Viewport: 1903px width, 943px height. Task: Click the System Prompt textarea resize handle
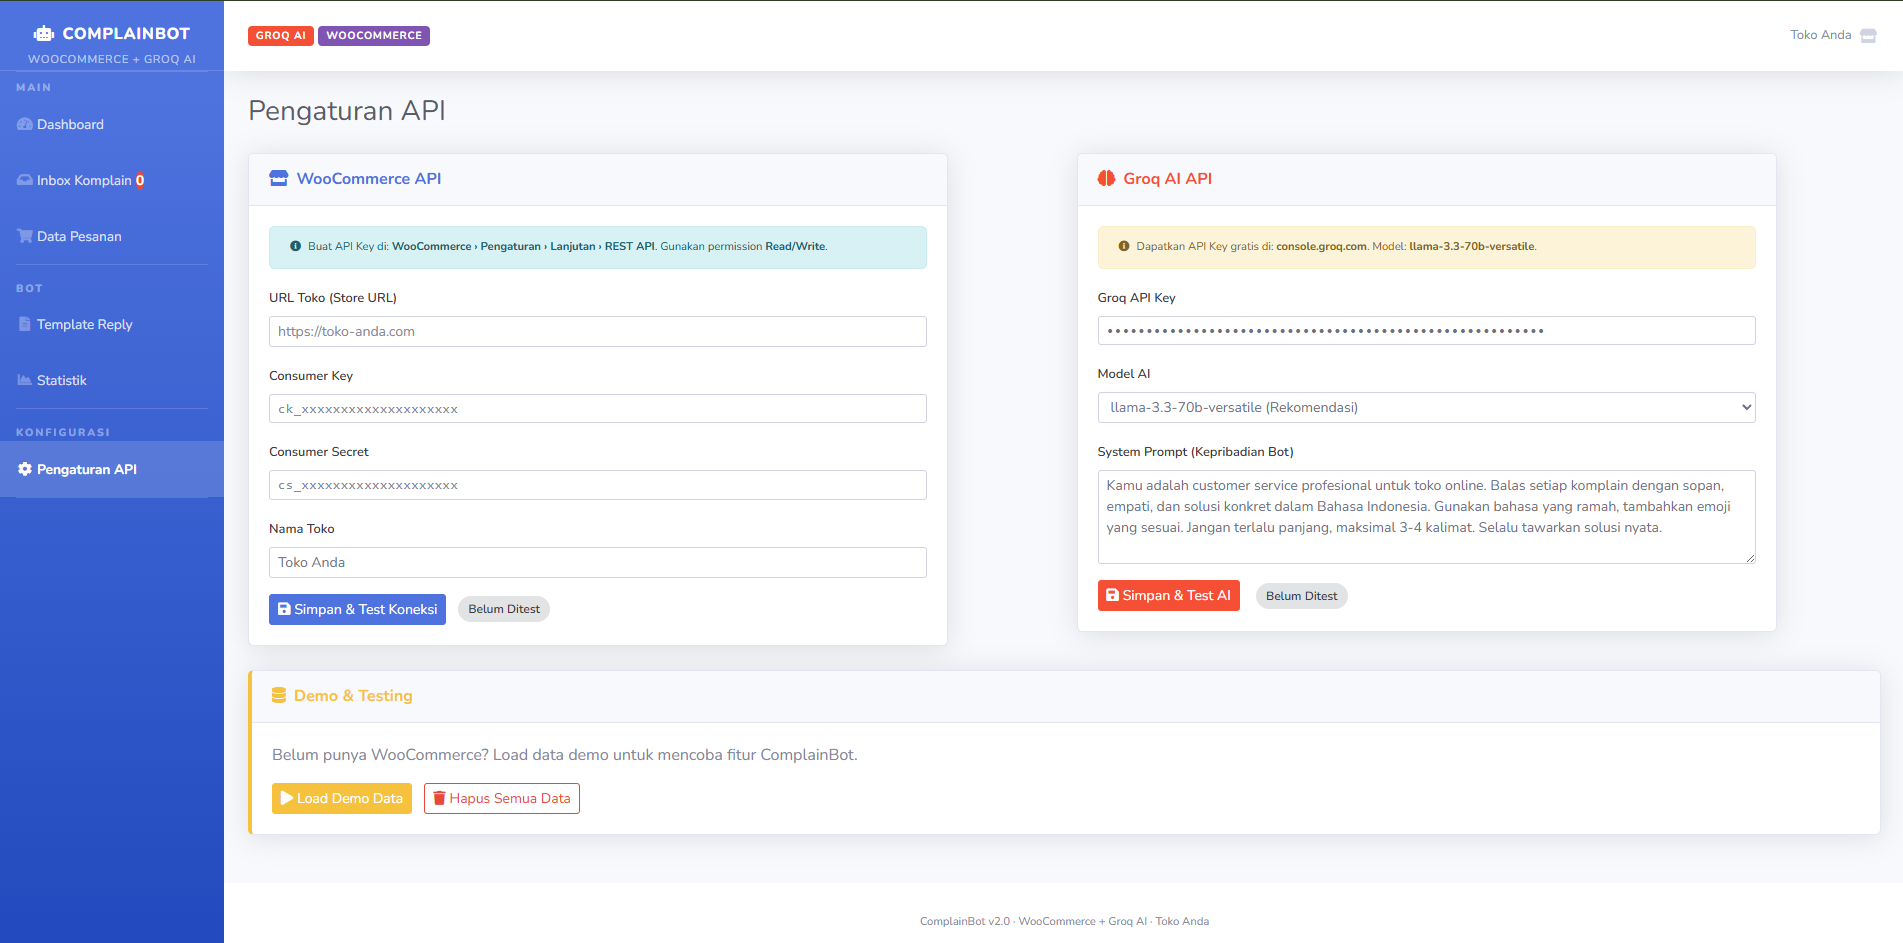1750,558
